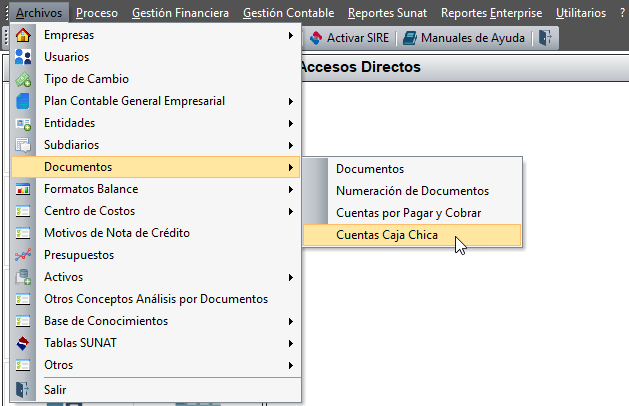Image resolution: width=629 pixels, height=406 pixels.
Task: Open the Reportes Sunat menu
Action: click(387, 13)
